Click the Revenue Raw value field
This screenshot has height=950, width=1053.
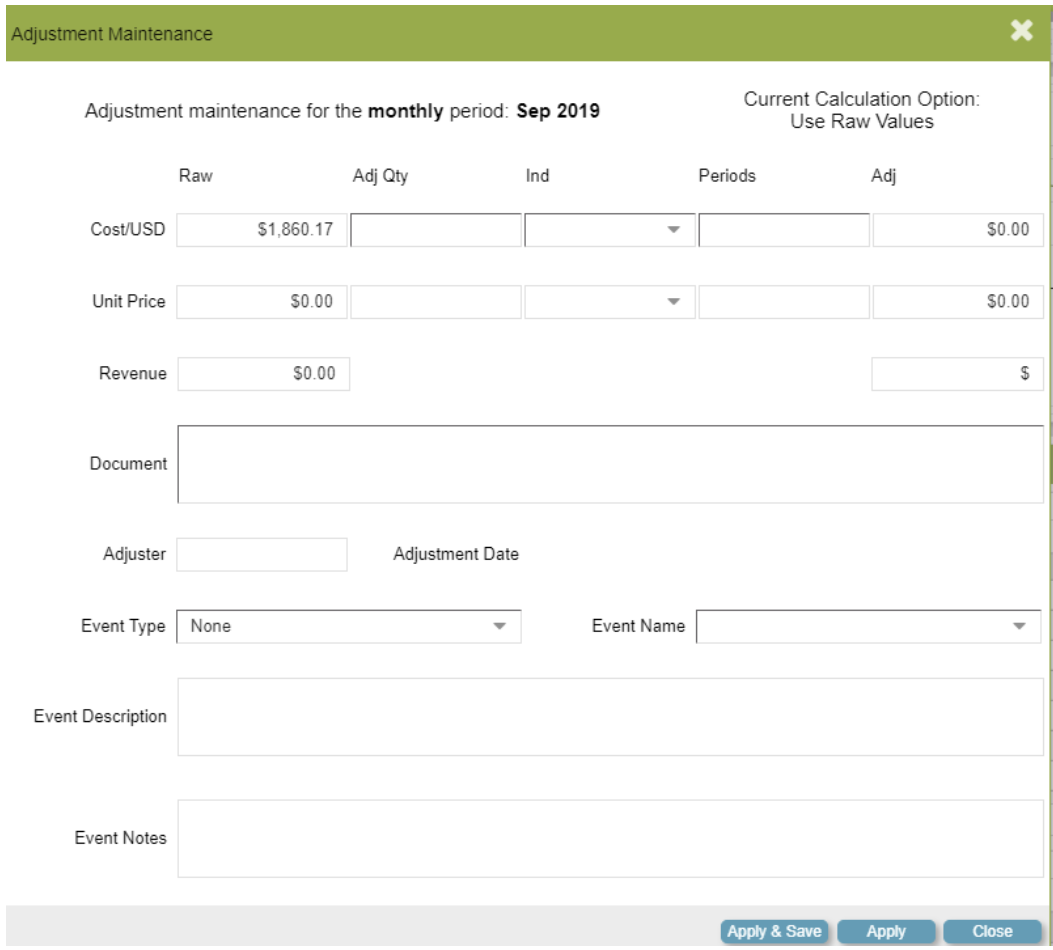262,373
